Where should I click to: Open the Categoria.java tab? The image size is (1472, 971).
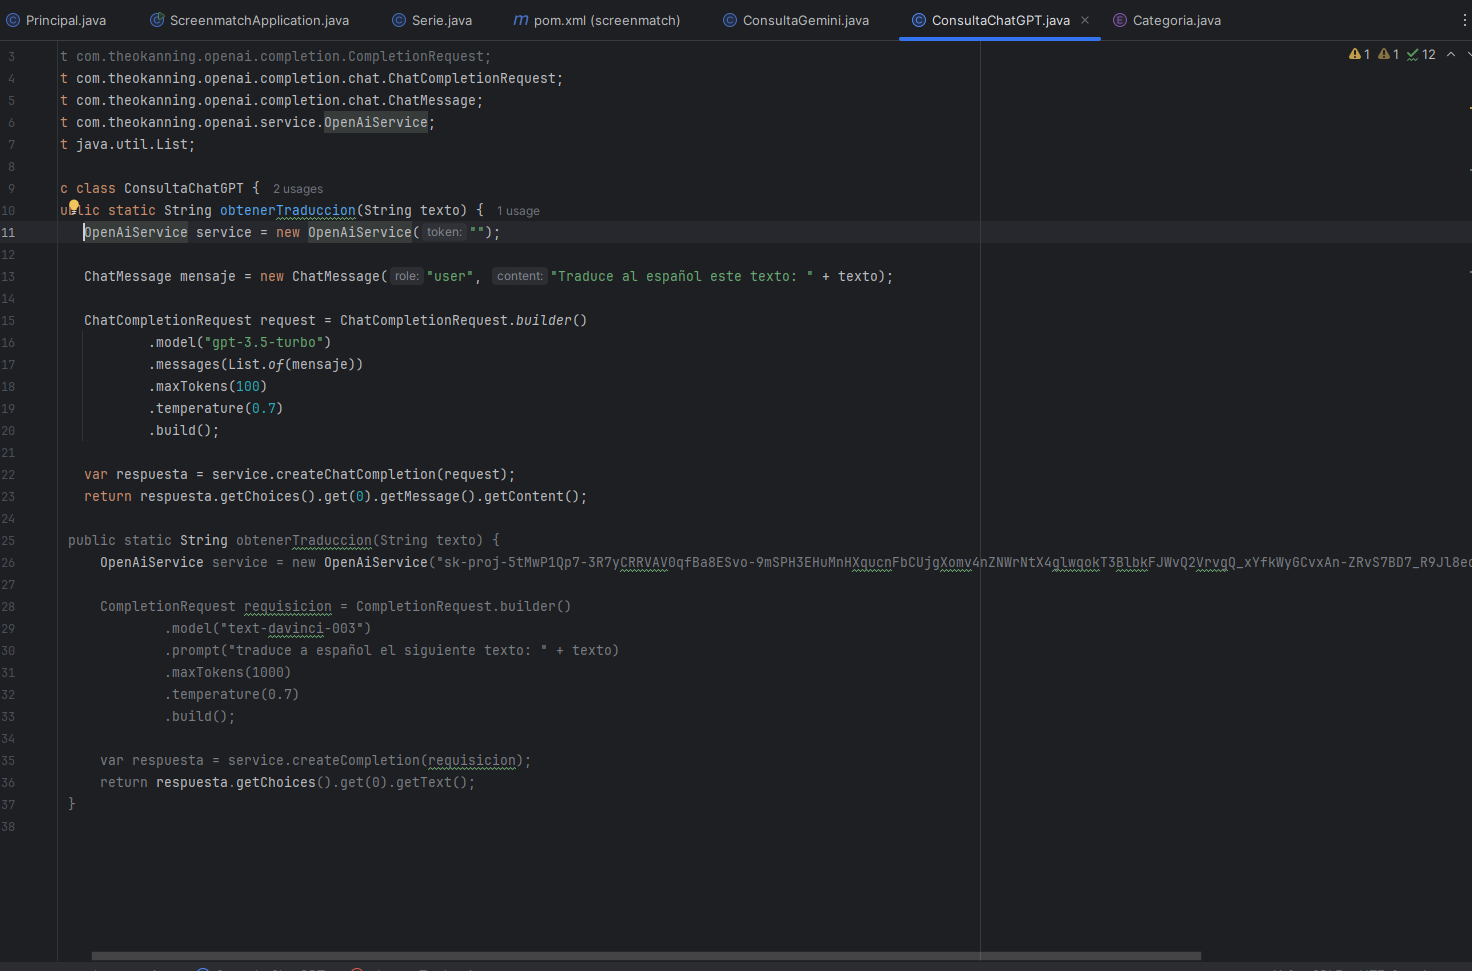[x=1167, y=20]
